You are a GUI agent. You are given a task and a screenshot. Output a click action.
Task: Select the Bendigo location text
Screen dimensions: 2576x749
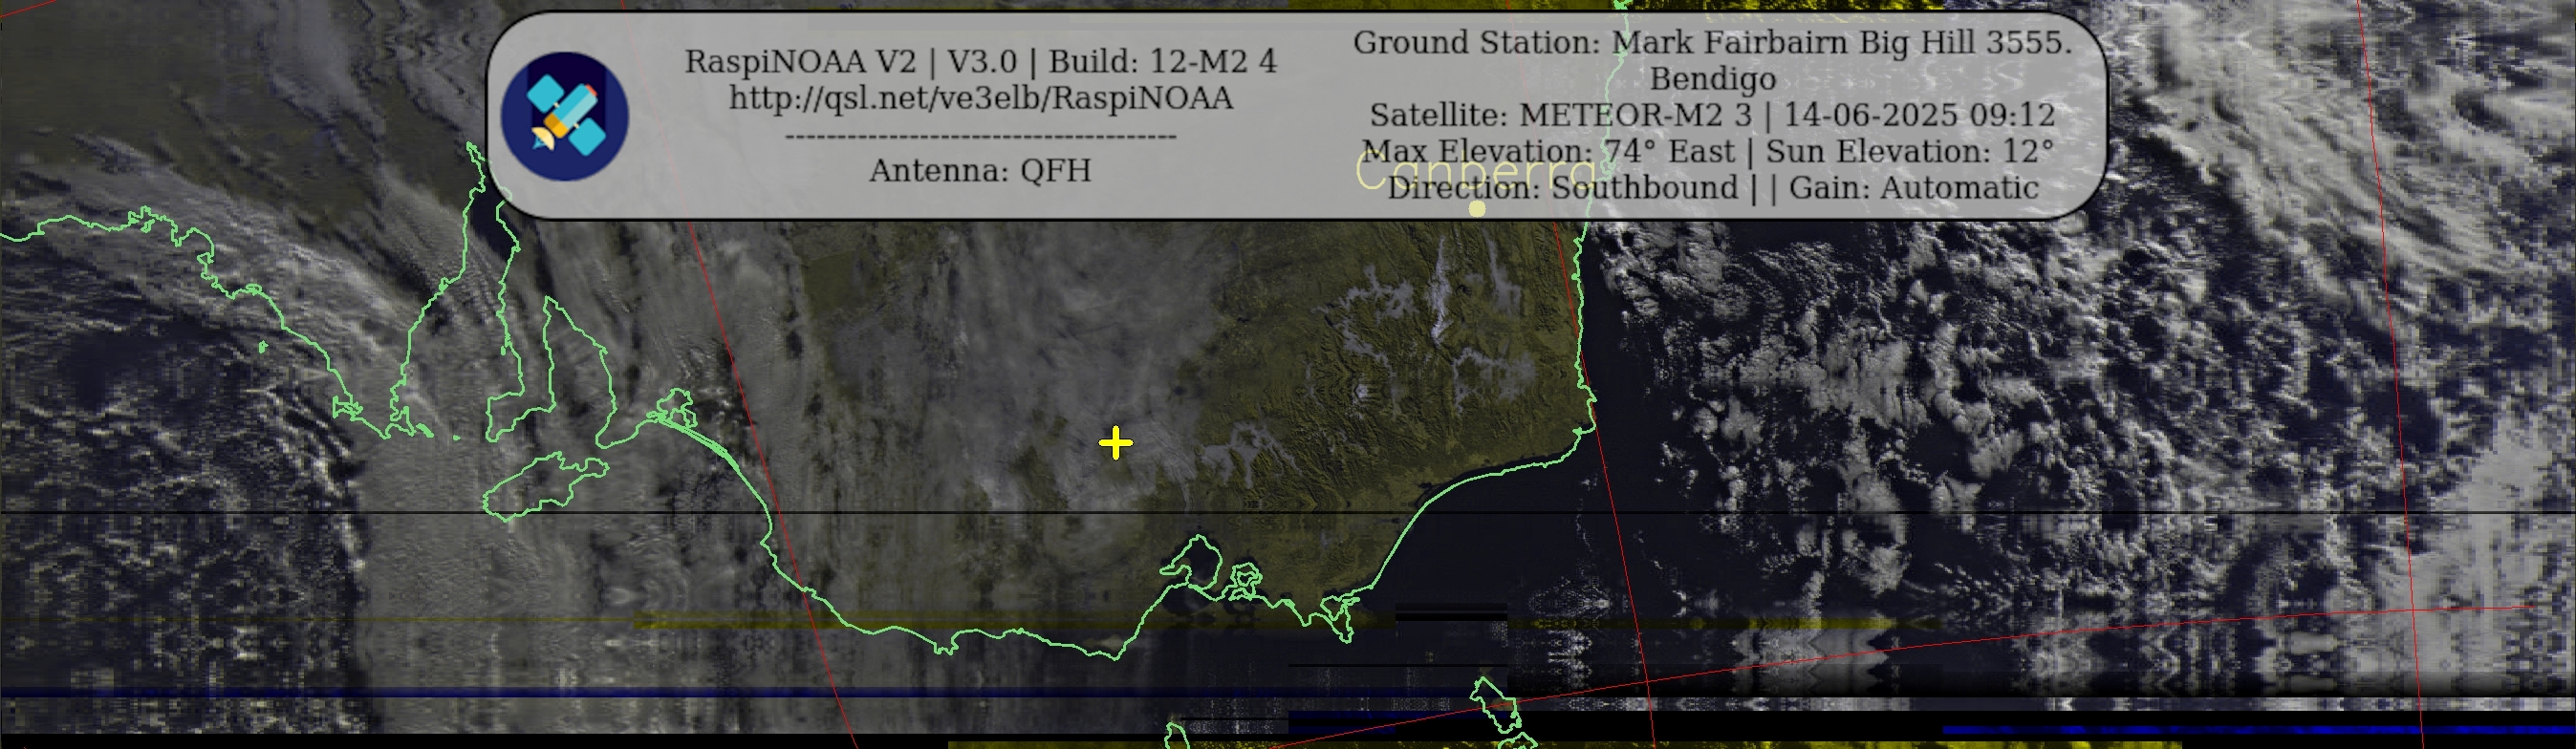pyautogui.click(x=1712, y=79)
